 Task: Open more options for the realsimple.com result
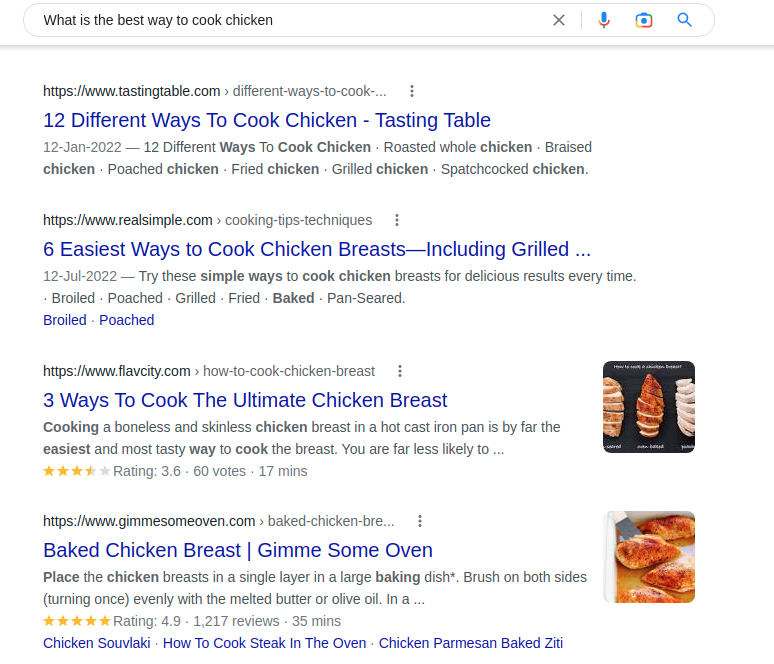coord(397,220)
